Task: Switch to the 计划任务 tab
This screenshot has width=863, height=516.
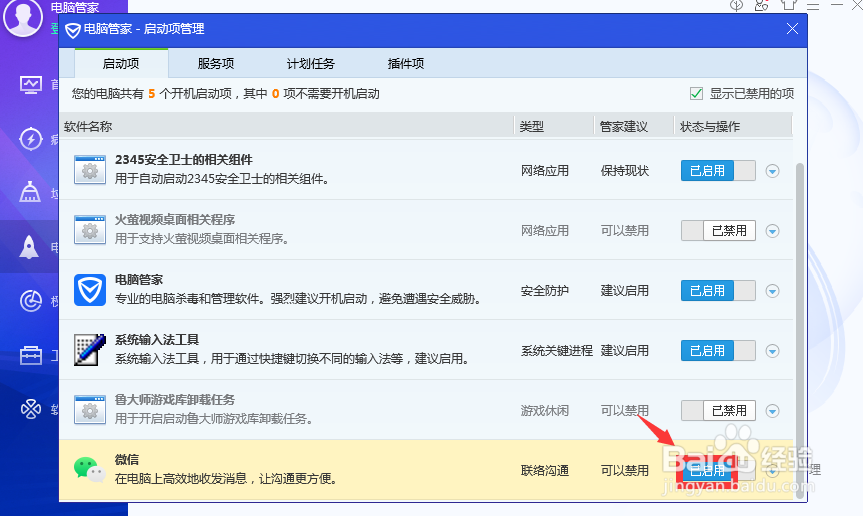Action: point(310,64)
